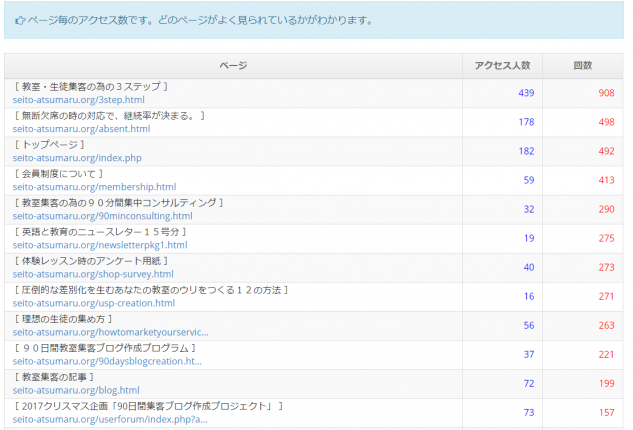
Task: Select the title 教室集客の為の90分間集中コンサルティング
Action: coord(119,203)
